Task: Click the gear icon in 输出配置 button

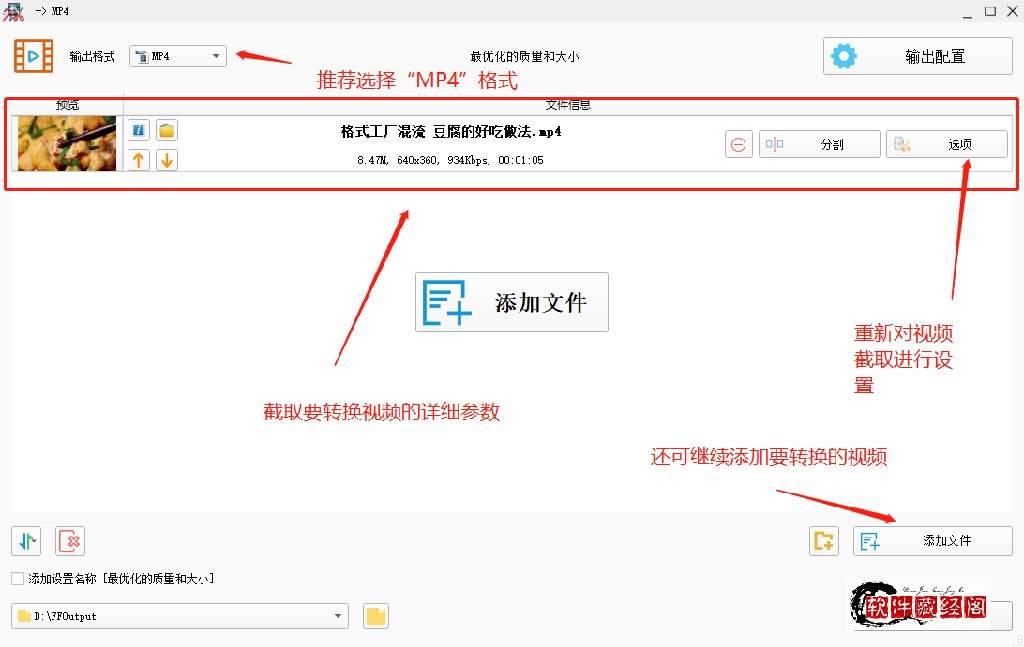Action: coord(845,56)
